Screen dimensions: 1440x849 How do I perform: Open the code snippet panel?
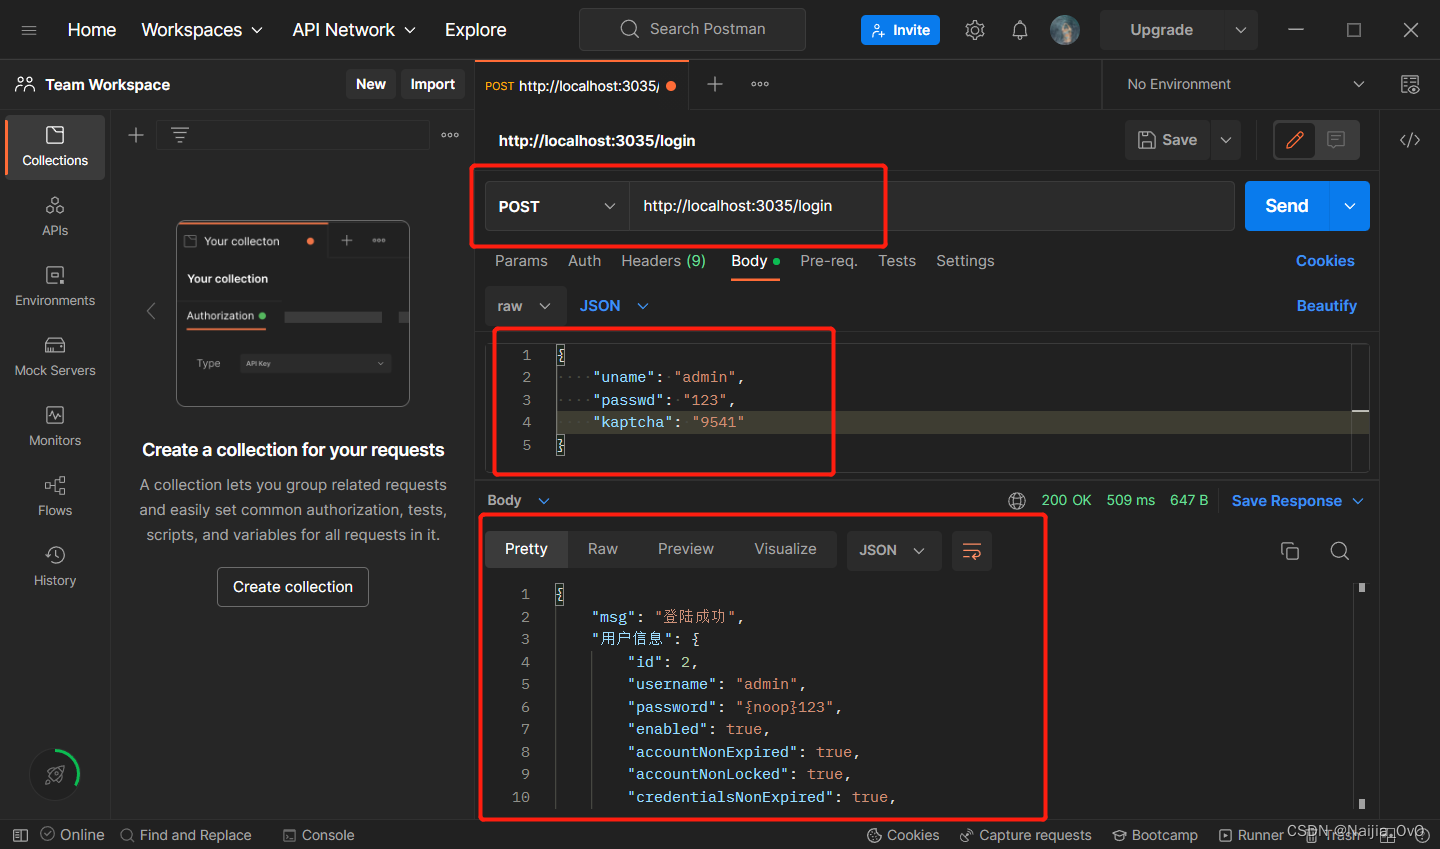(x=1410, y=140)
